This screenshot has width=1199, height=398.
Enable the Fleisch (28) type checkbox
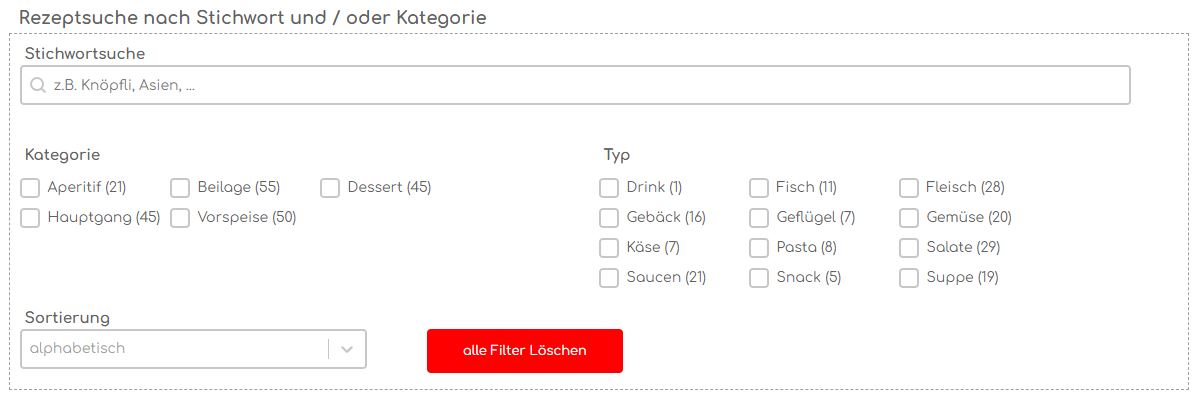(x=909, y=188)
